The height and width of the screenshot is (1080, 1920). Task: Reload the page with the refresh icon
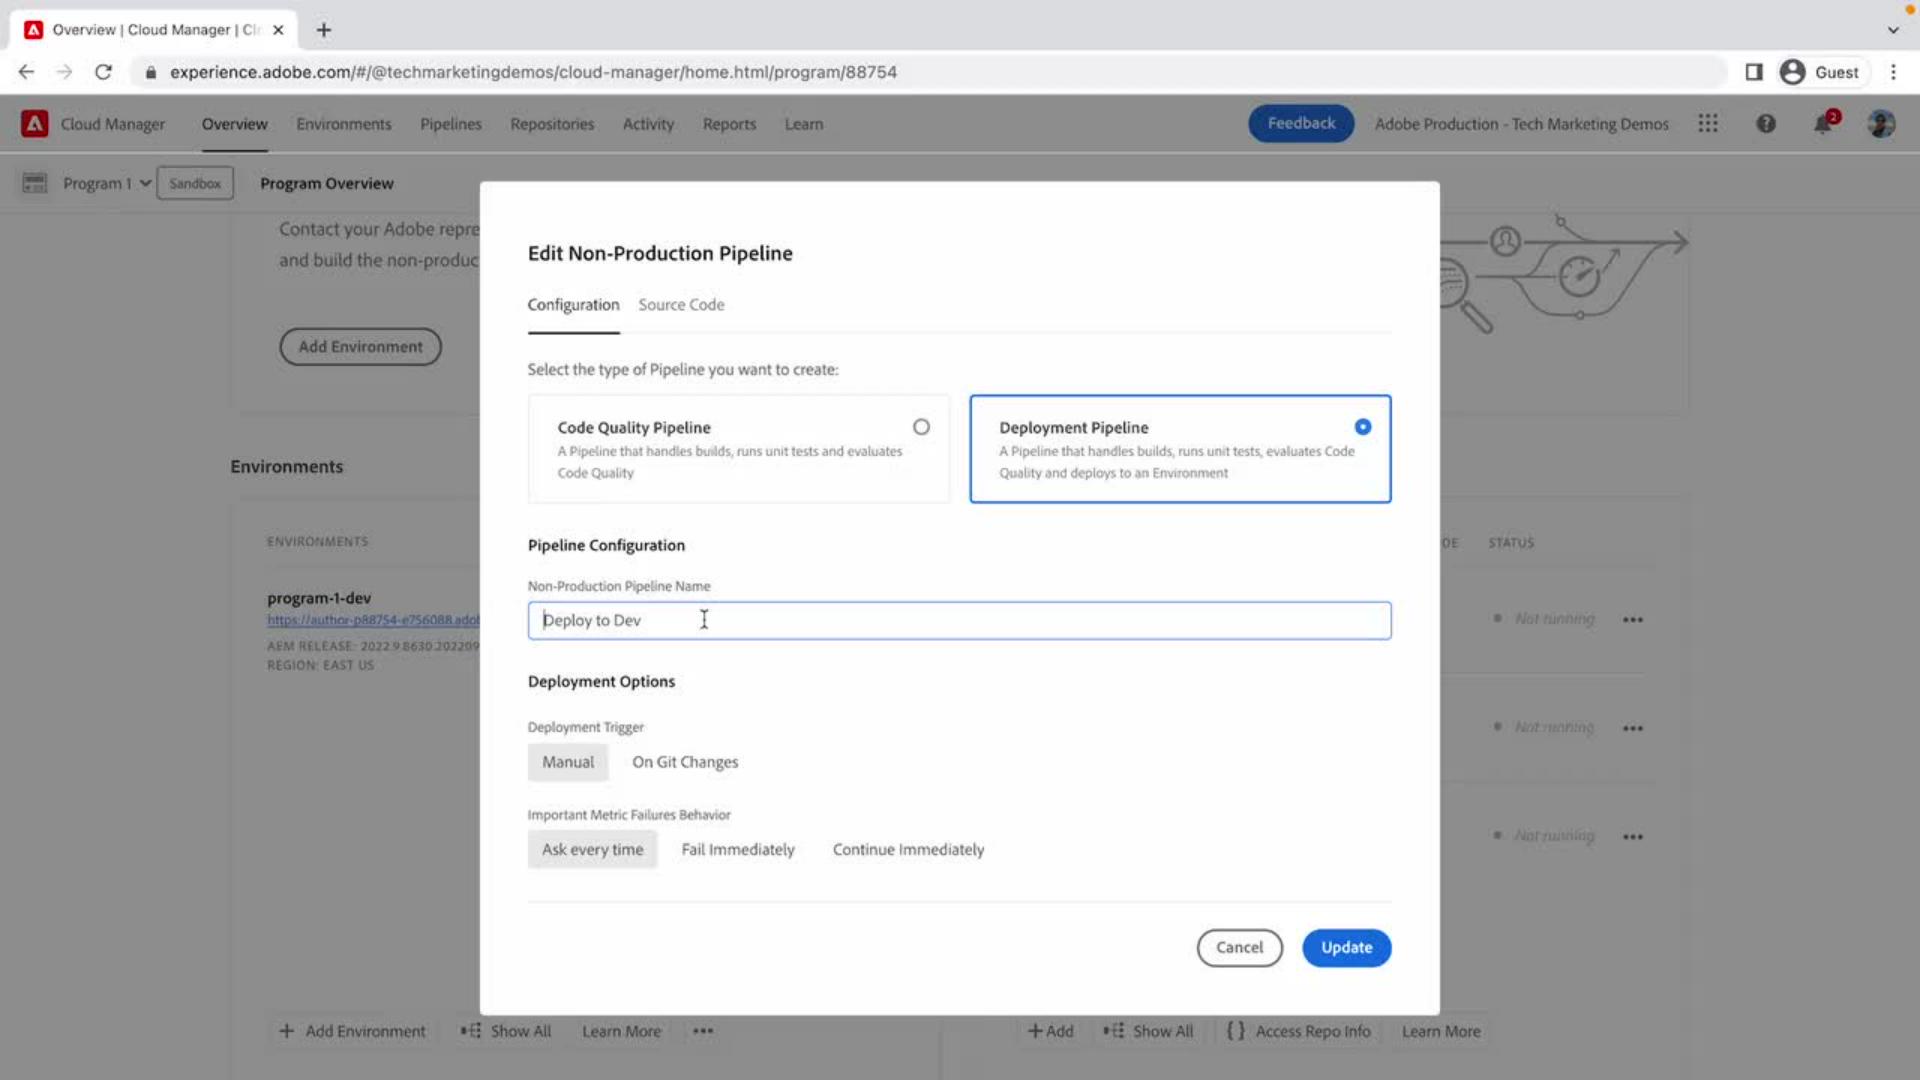click(103, 71)
